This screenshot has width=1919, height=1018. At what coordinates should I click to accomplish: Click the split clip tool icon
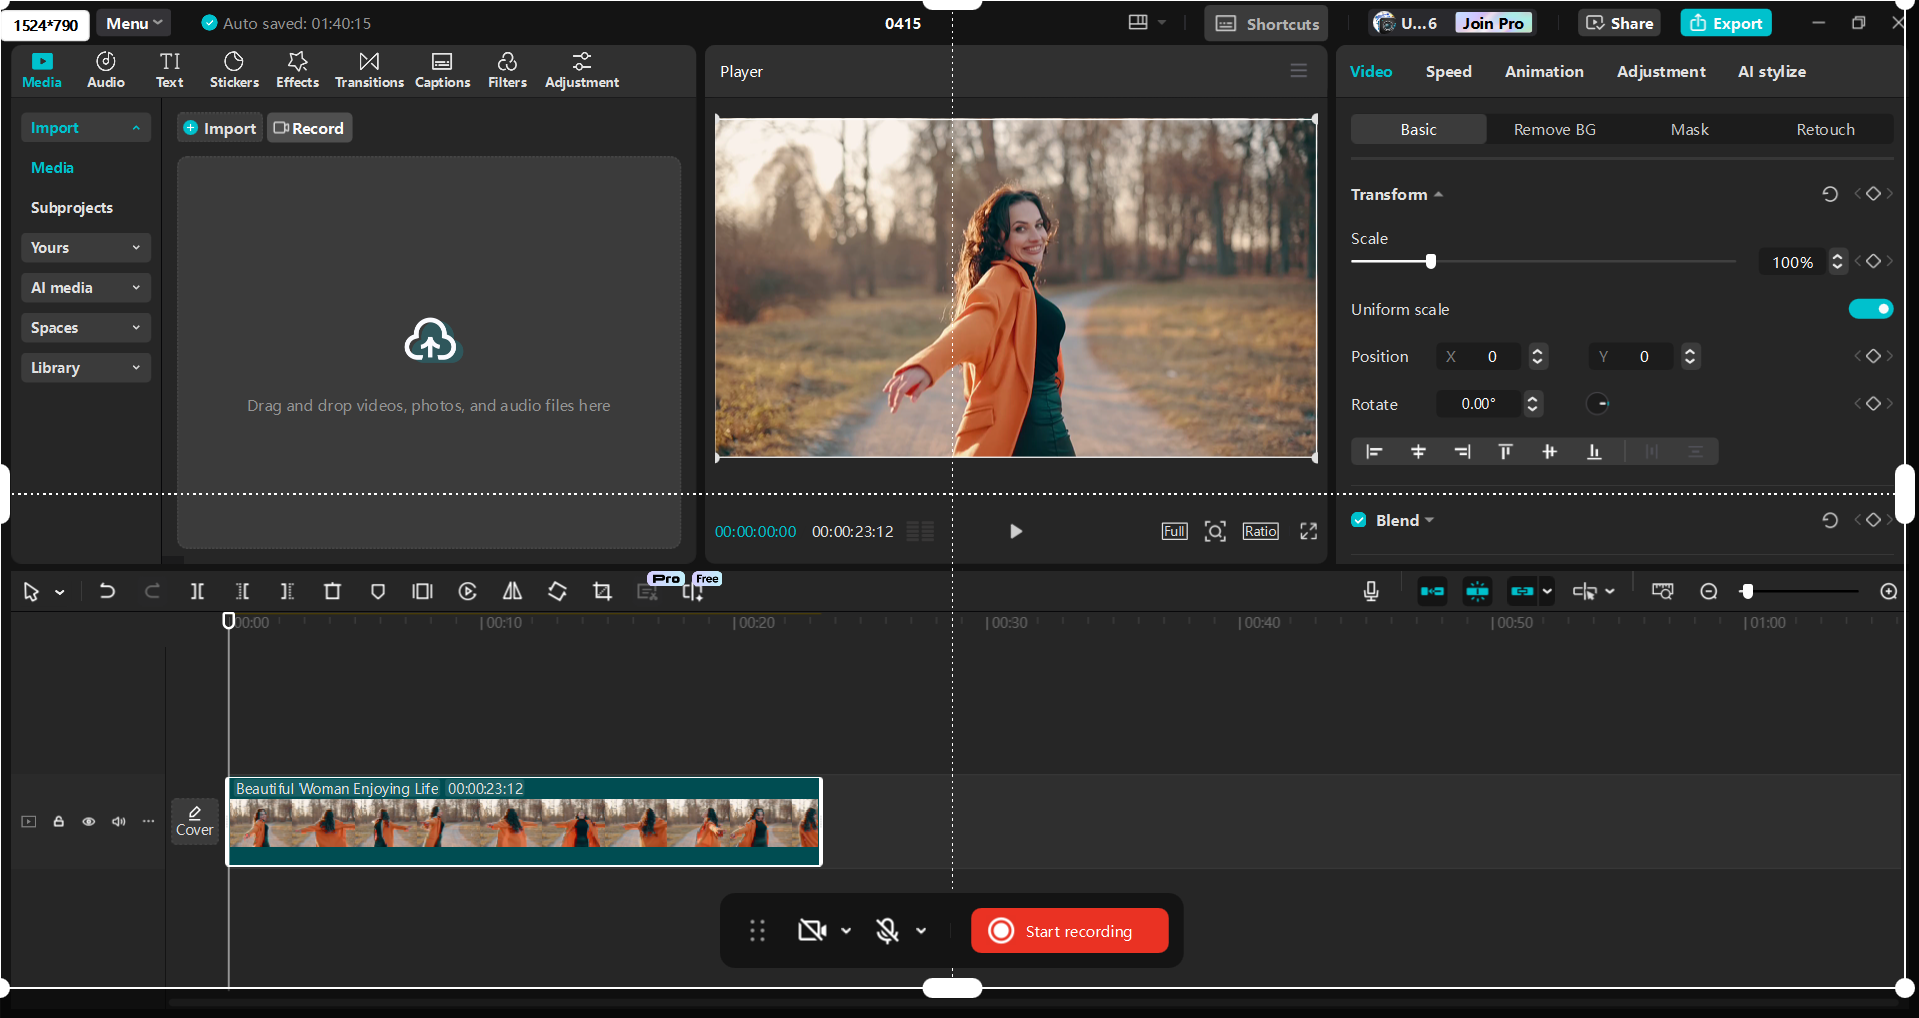pyautogui.click(x=197, y=592)
